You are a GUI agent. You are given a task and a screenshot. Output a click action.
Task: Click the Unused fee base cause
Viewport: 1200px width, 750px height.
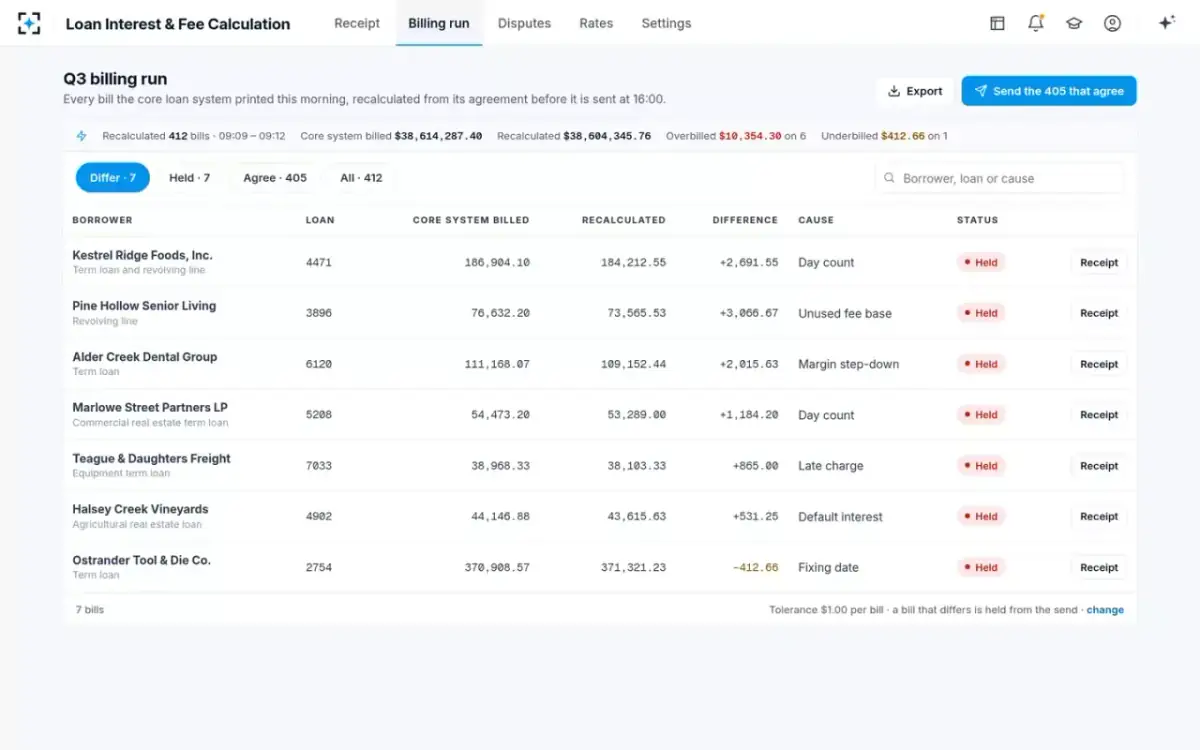pyautogui.click(x=844, y=314)
